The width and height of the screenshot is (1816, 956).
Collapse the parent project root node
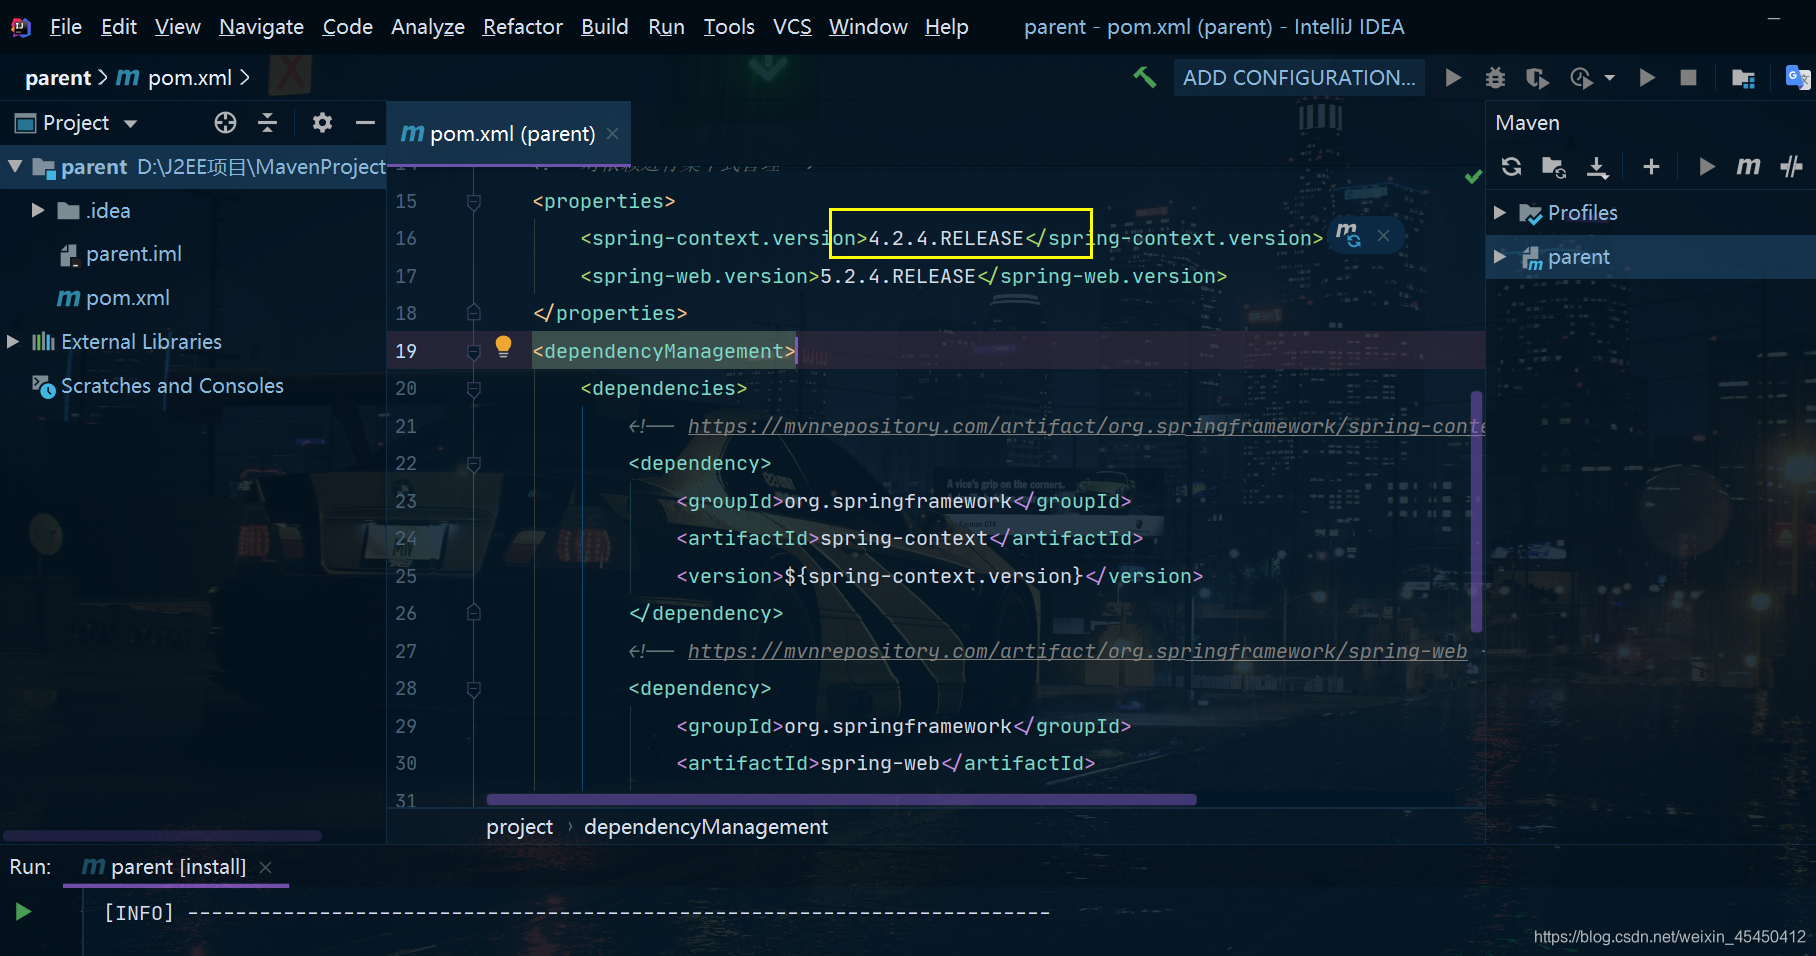[x=15, y=166]
